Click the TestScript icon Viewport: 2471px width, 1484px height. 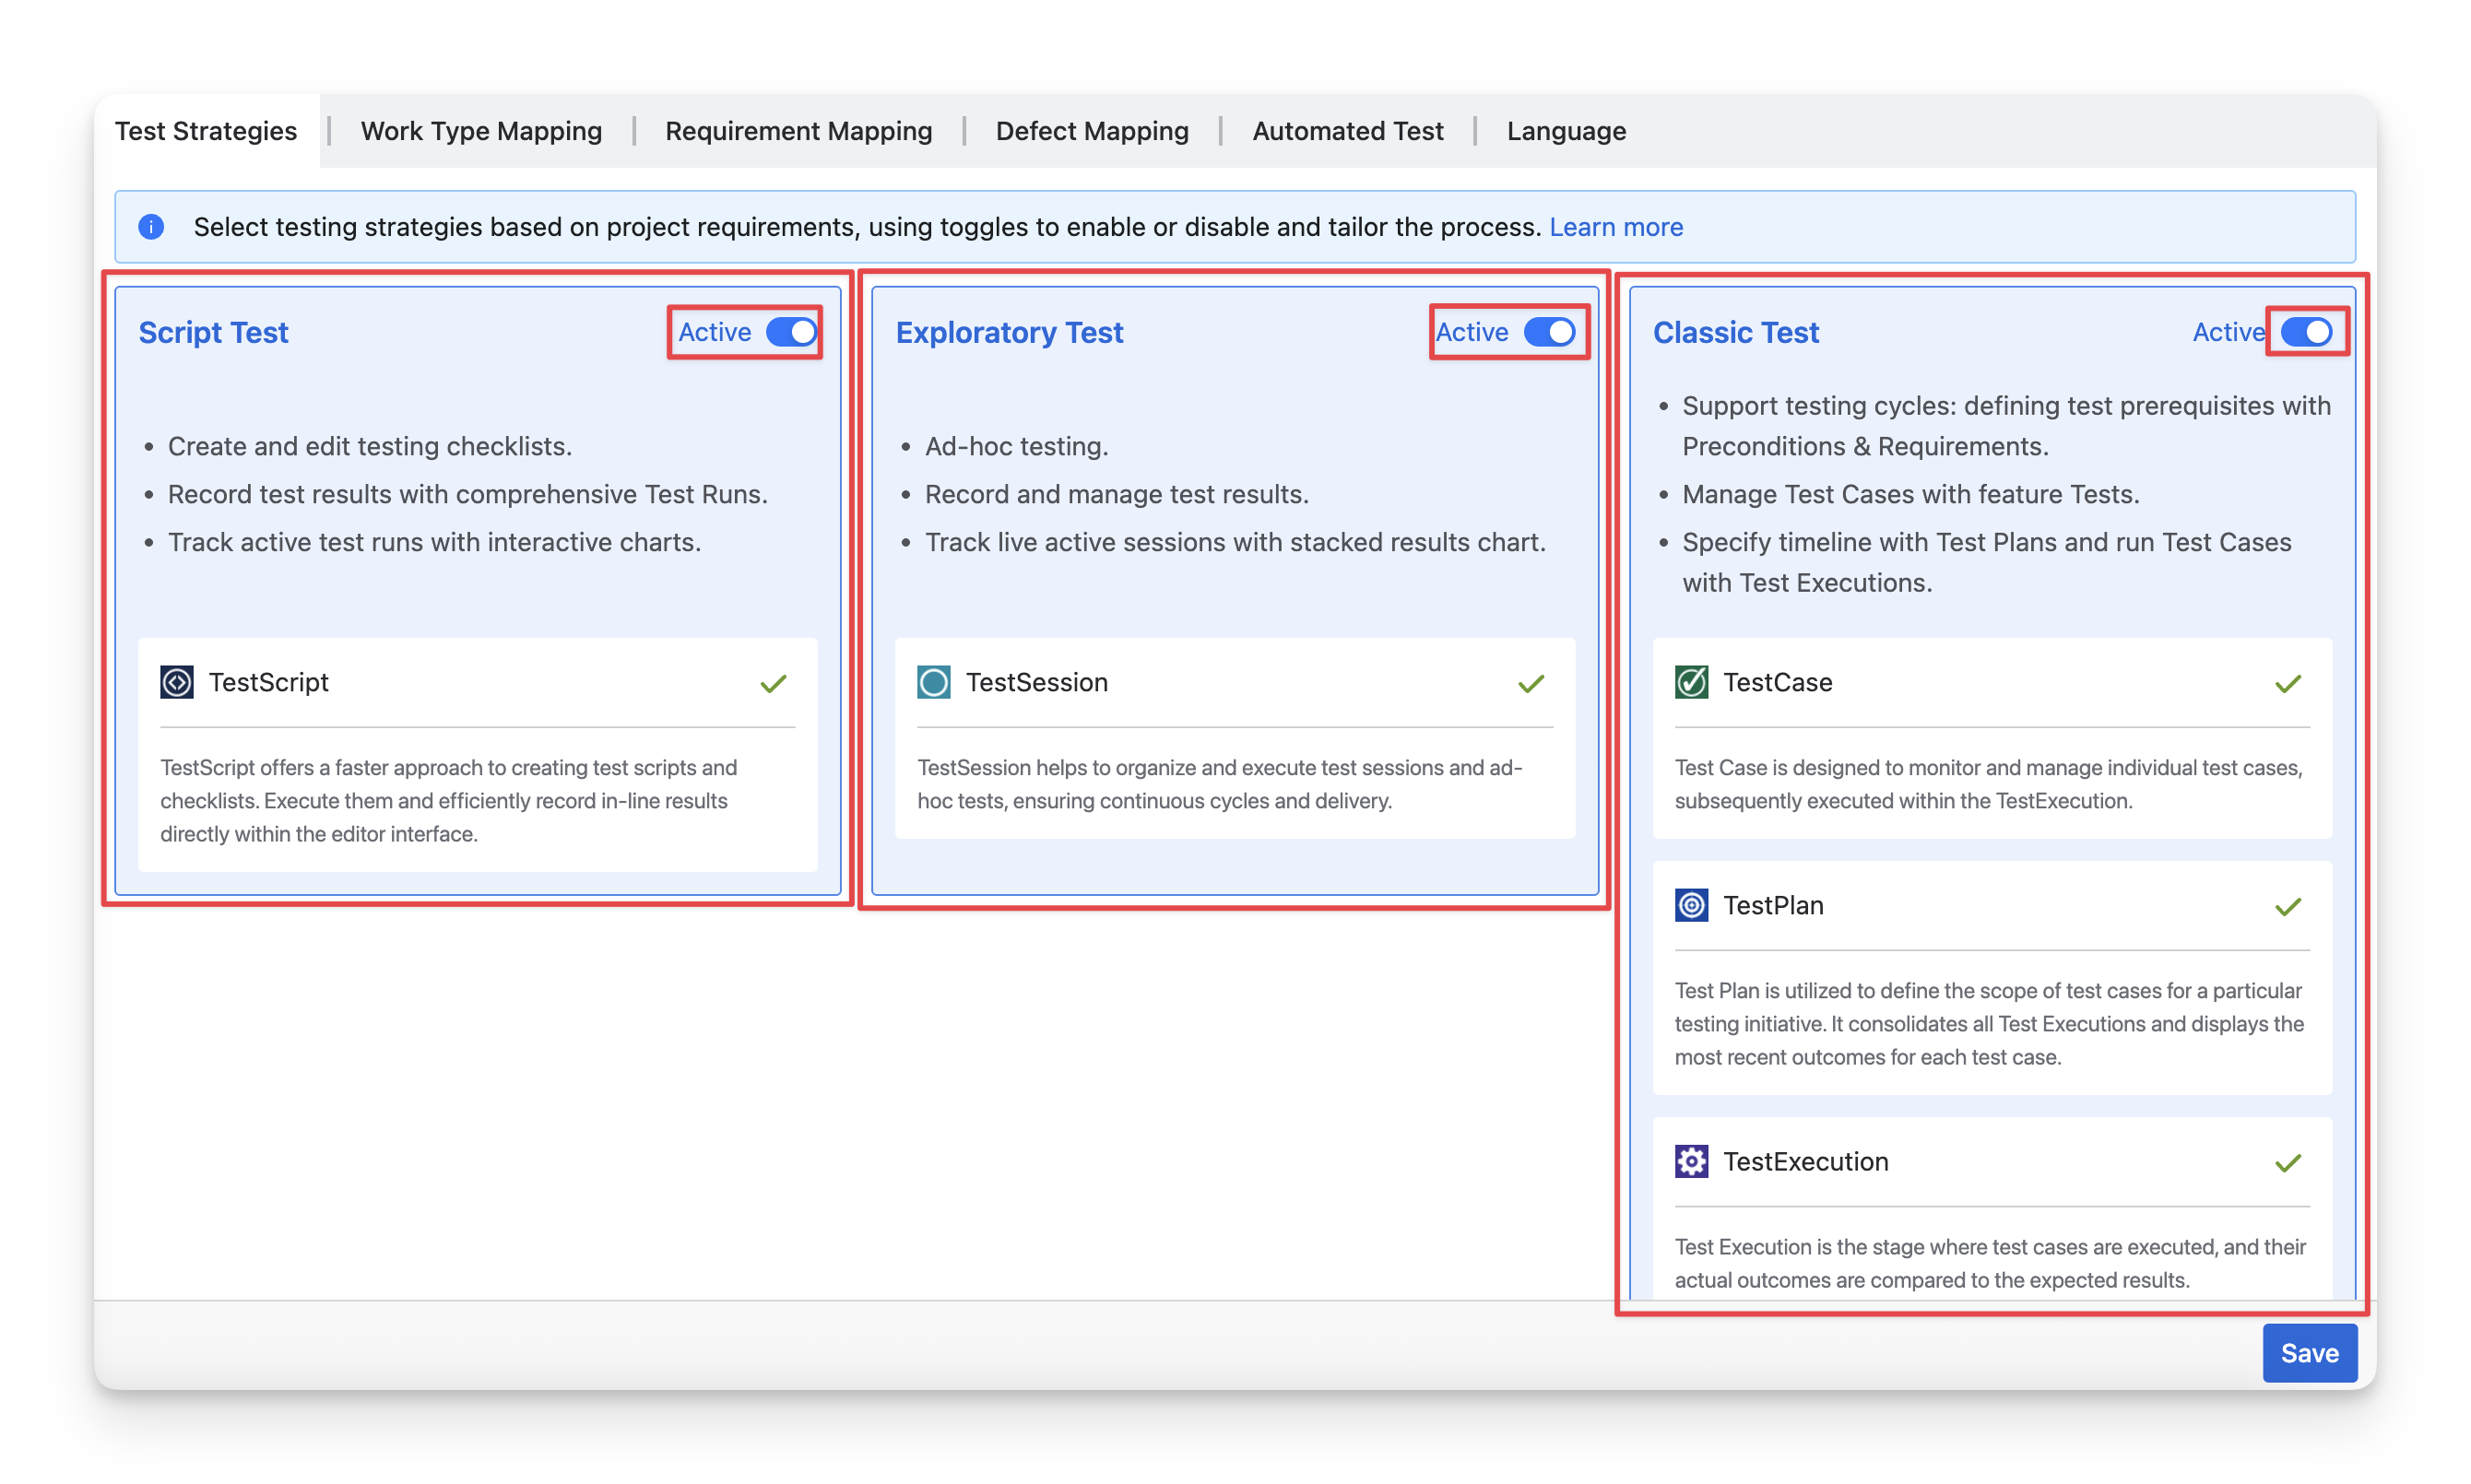[177, 682]
